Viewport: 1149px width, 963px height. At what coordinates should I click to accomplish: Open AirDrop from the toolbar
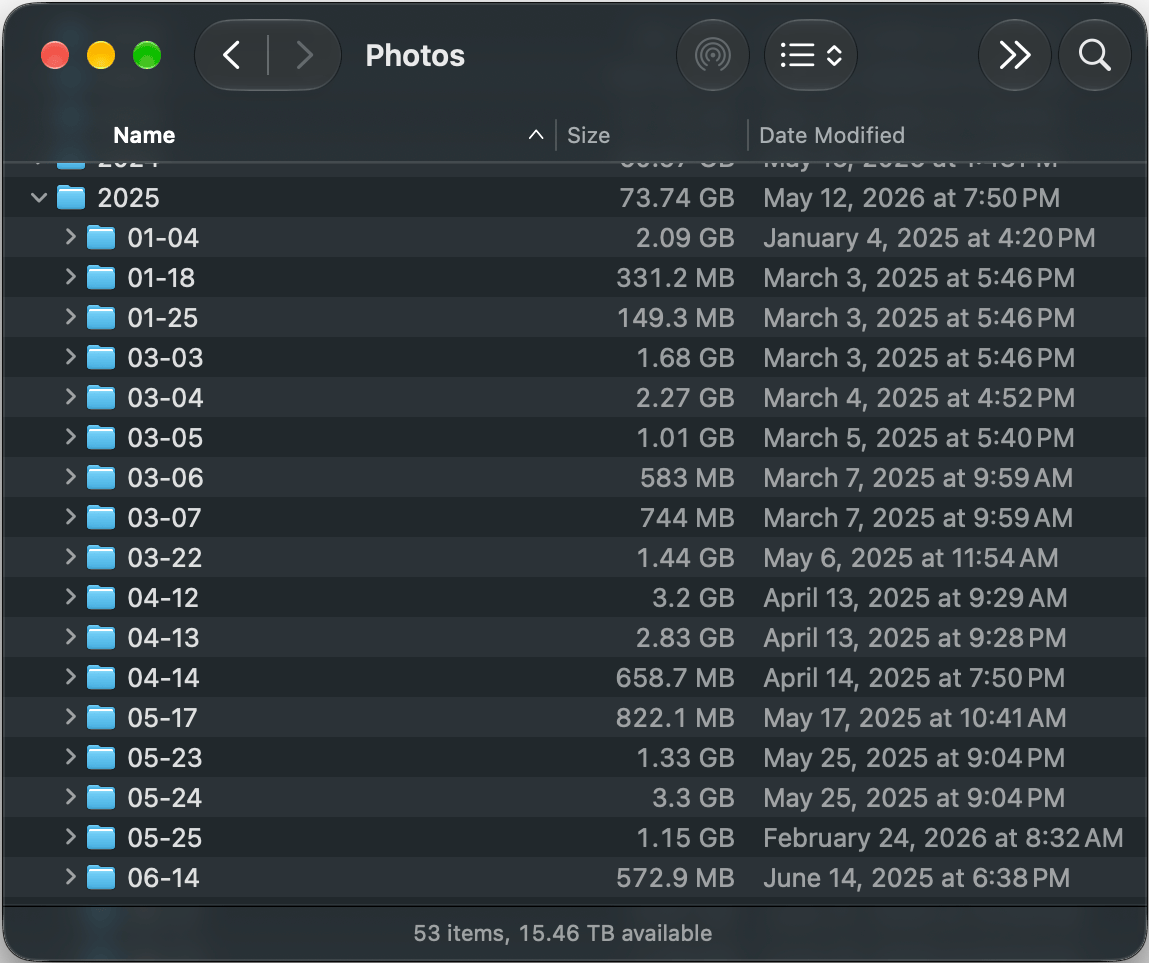[712, 56]
